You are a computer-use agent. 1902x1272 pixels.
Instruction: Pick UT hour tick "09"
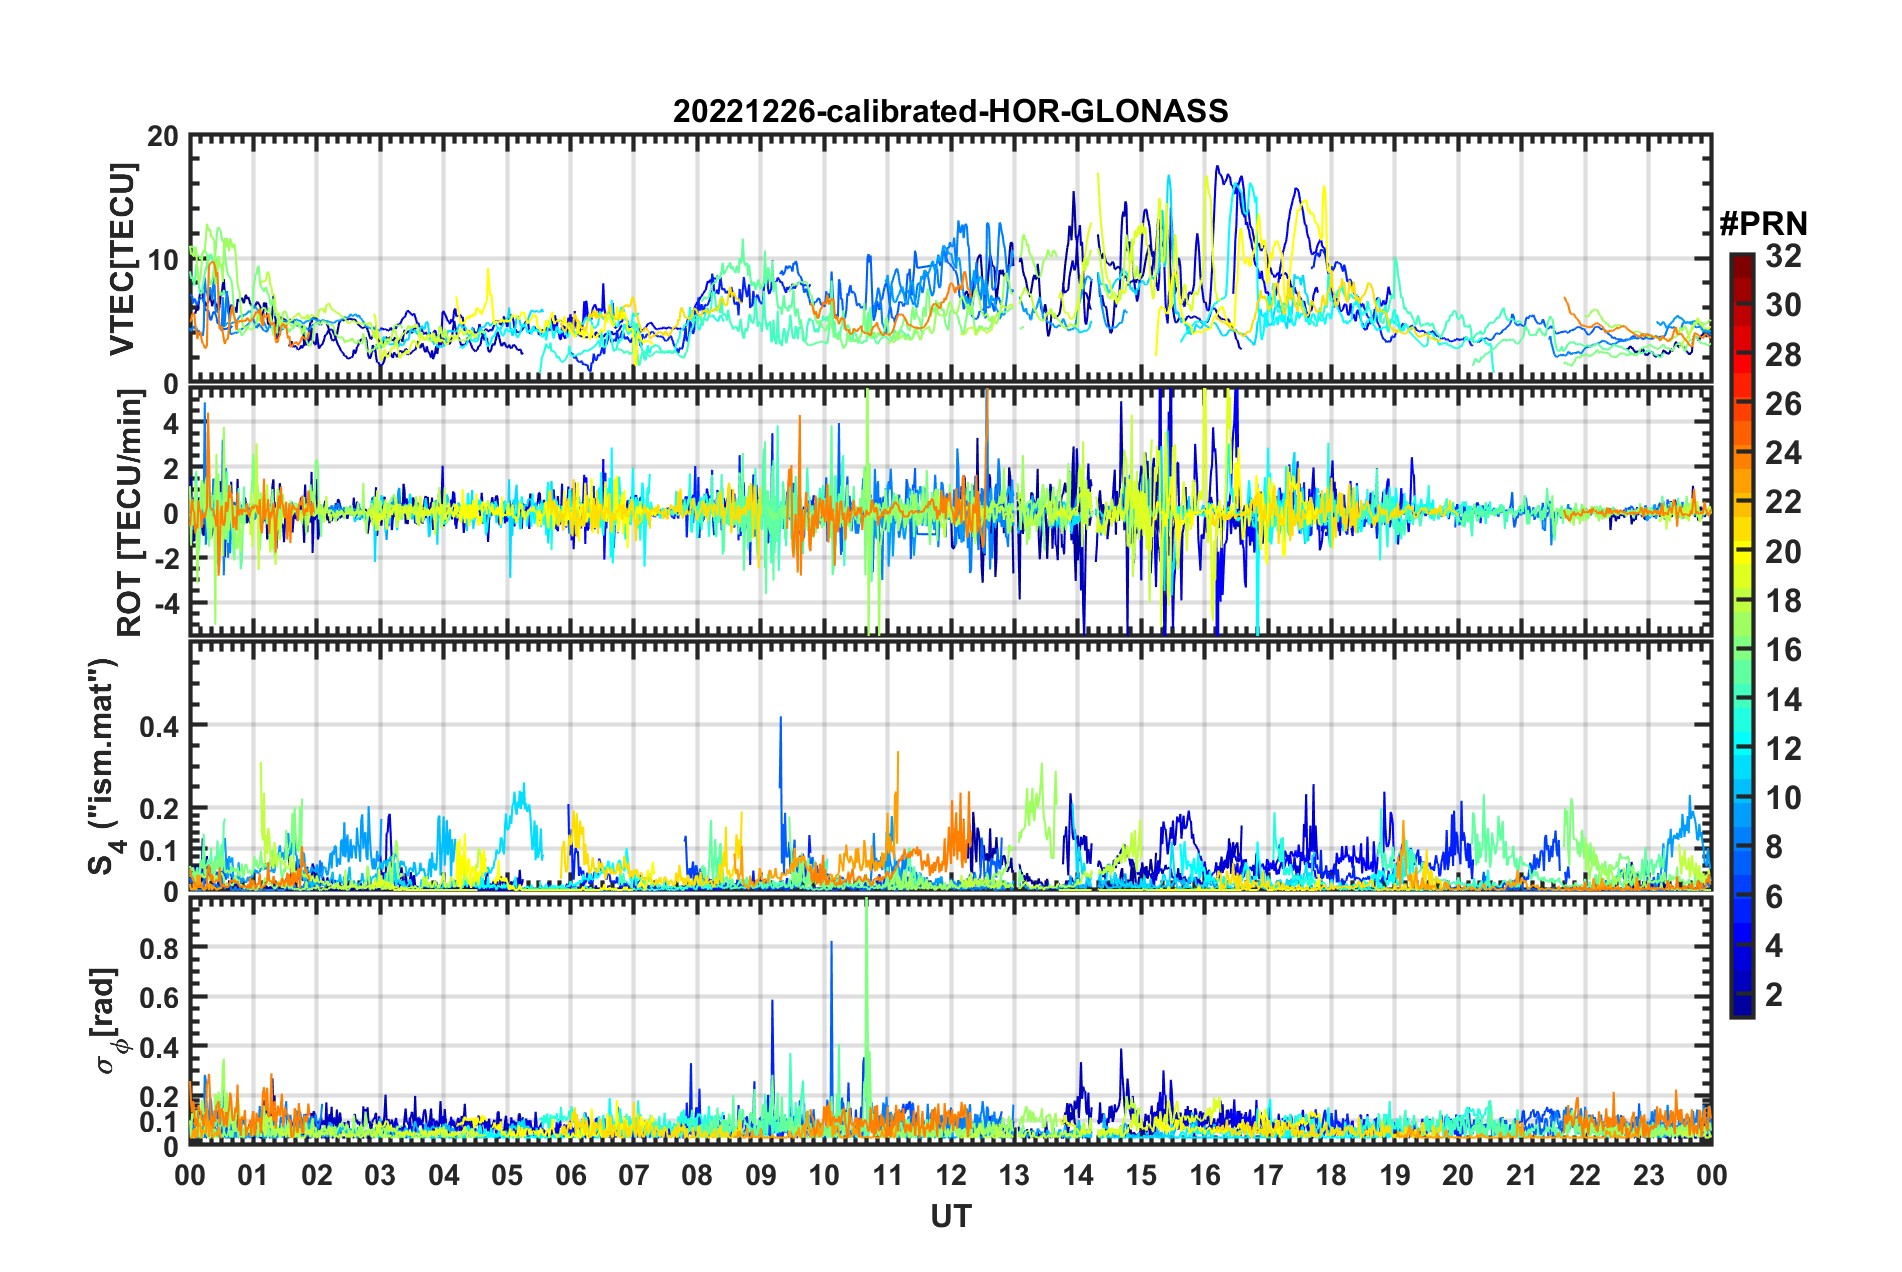coord(761,1174)
